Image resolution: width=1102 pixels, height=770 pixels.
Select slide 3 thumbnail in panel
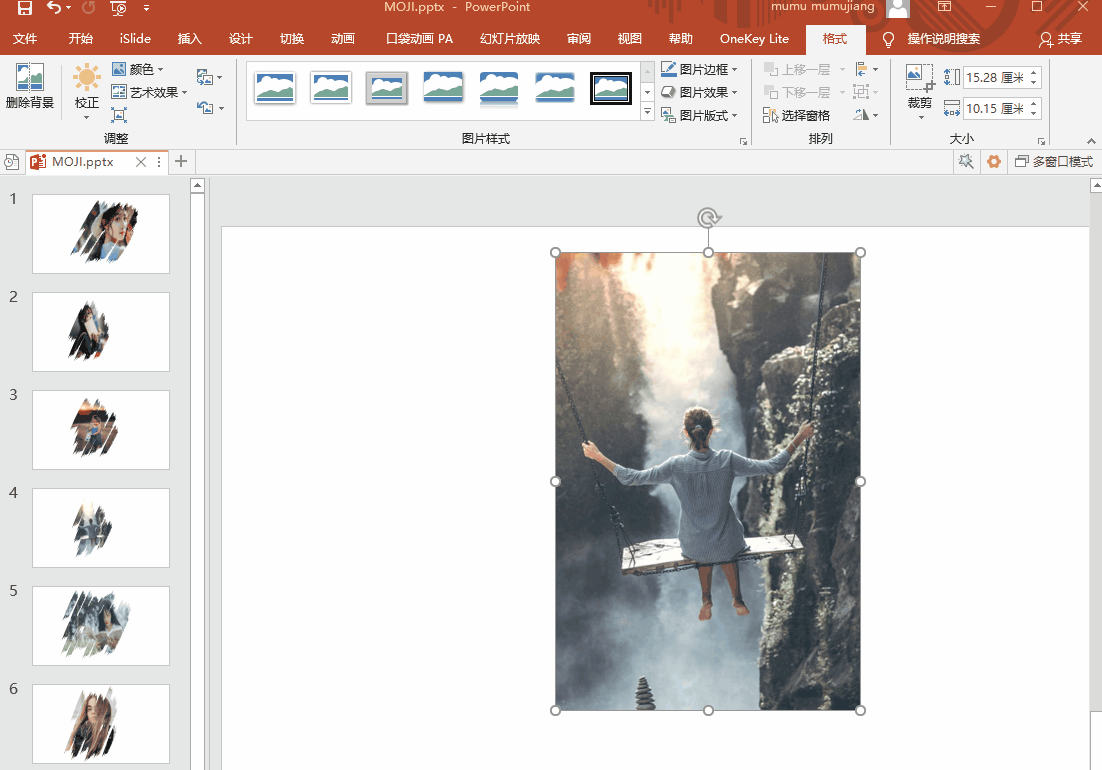coord(100,429)
